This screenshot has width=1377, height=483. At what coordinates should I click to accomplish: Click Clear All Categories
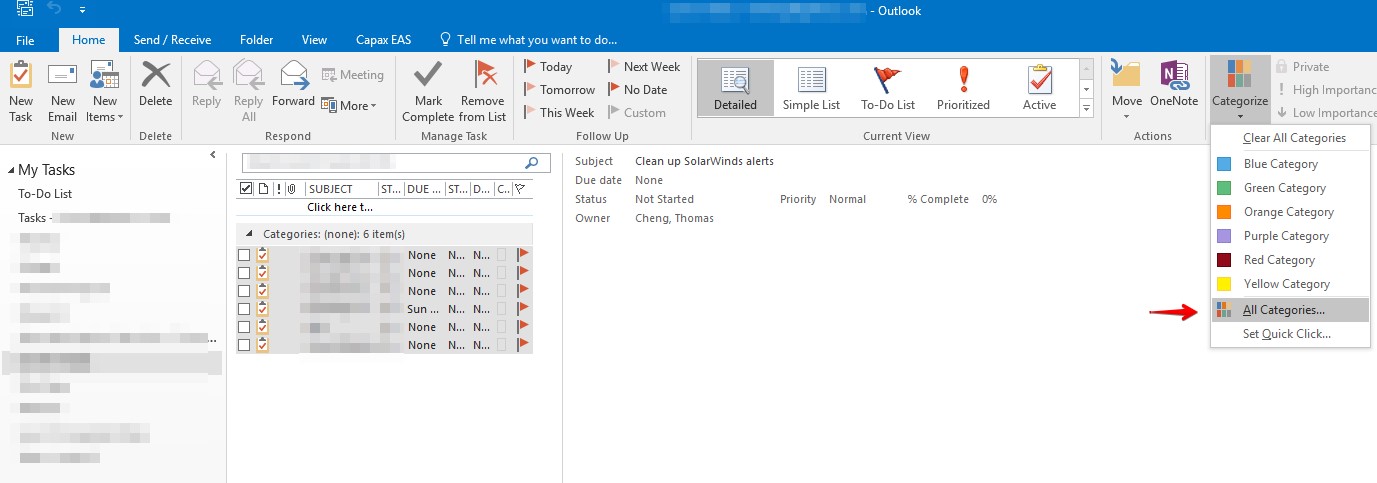1294,138
